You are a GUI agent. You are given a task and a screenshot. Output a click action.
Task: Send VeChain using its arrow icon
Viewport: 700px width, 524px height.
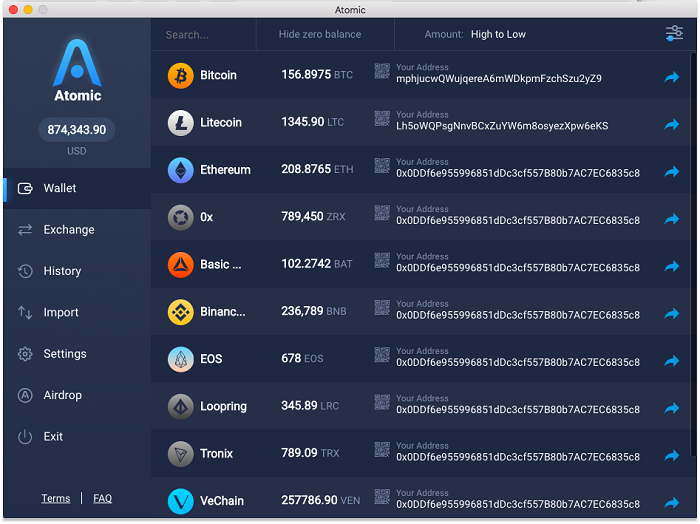[x=671, y=503]
